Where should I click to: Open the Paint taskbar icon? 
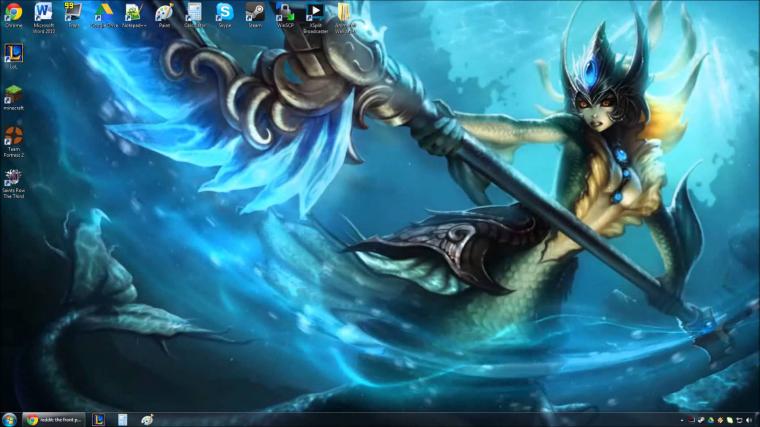click(147, 420)
